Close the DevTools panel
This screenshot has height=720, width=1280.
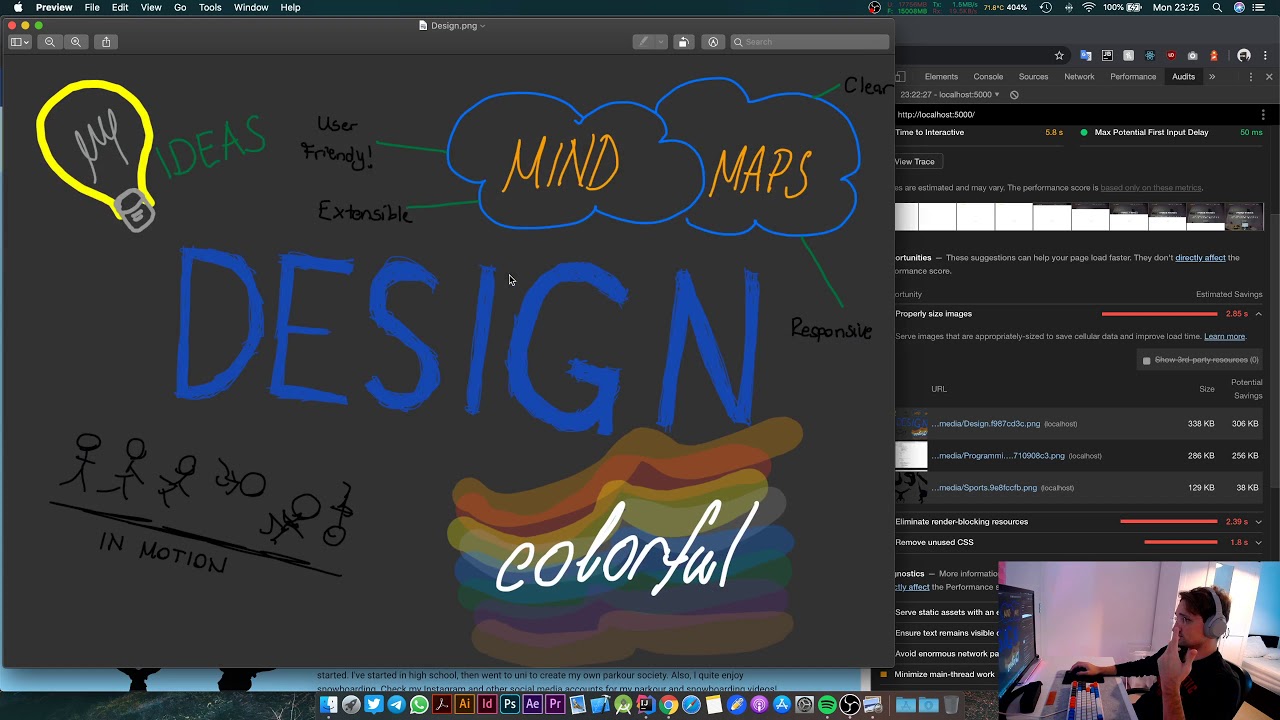tap(1269, 77)
